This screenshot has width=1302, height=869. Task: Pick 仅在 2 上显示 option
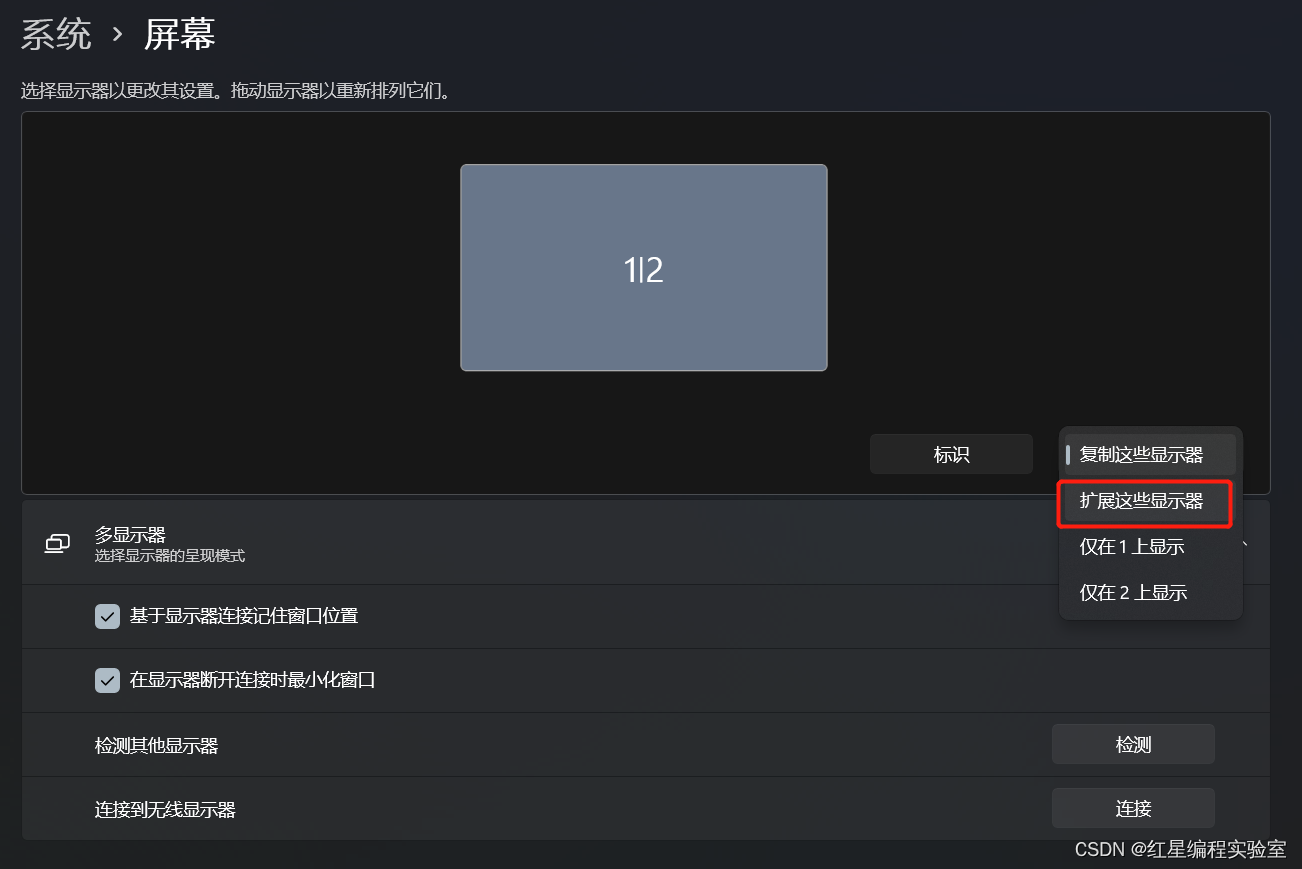tap(1150, 593)
